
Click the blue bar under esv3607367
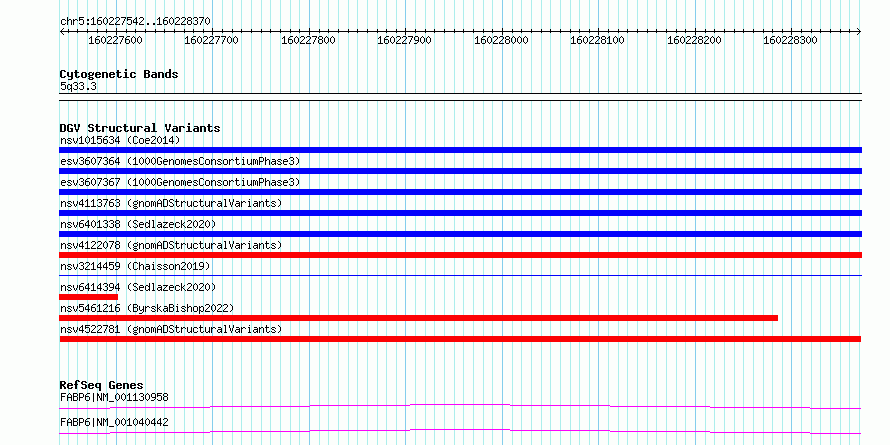pos(460,192)
